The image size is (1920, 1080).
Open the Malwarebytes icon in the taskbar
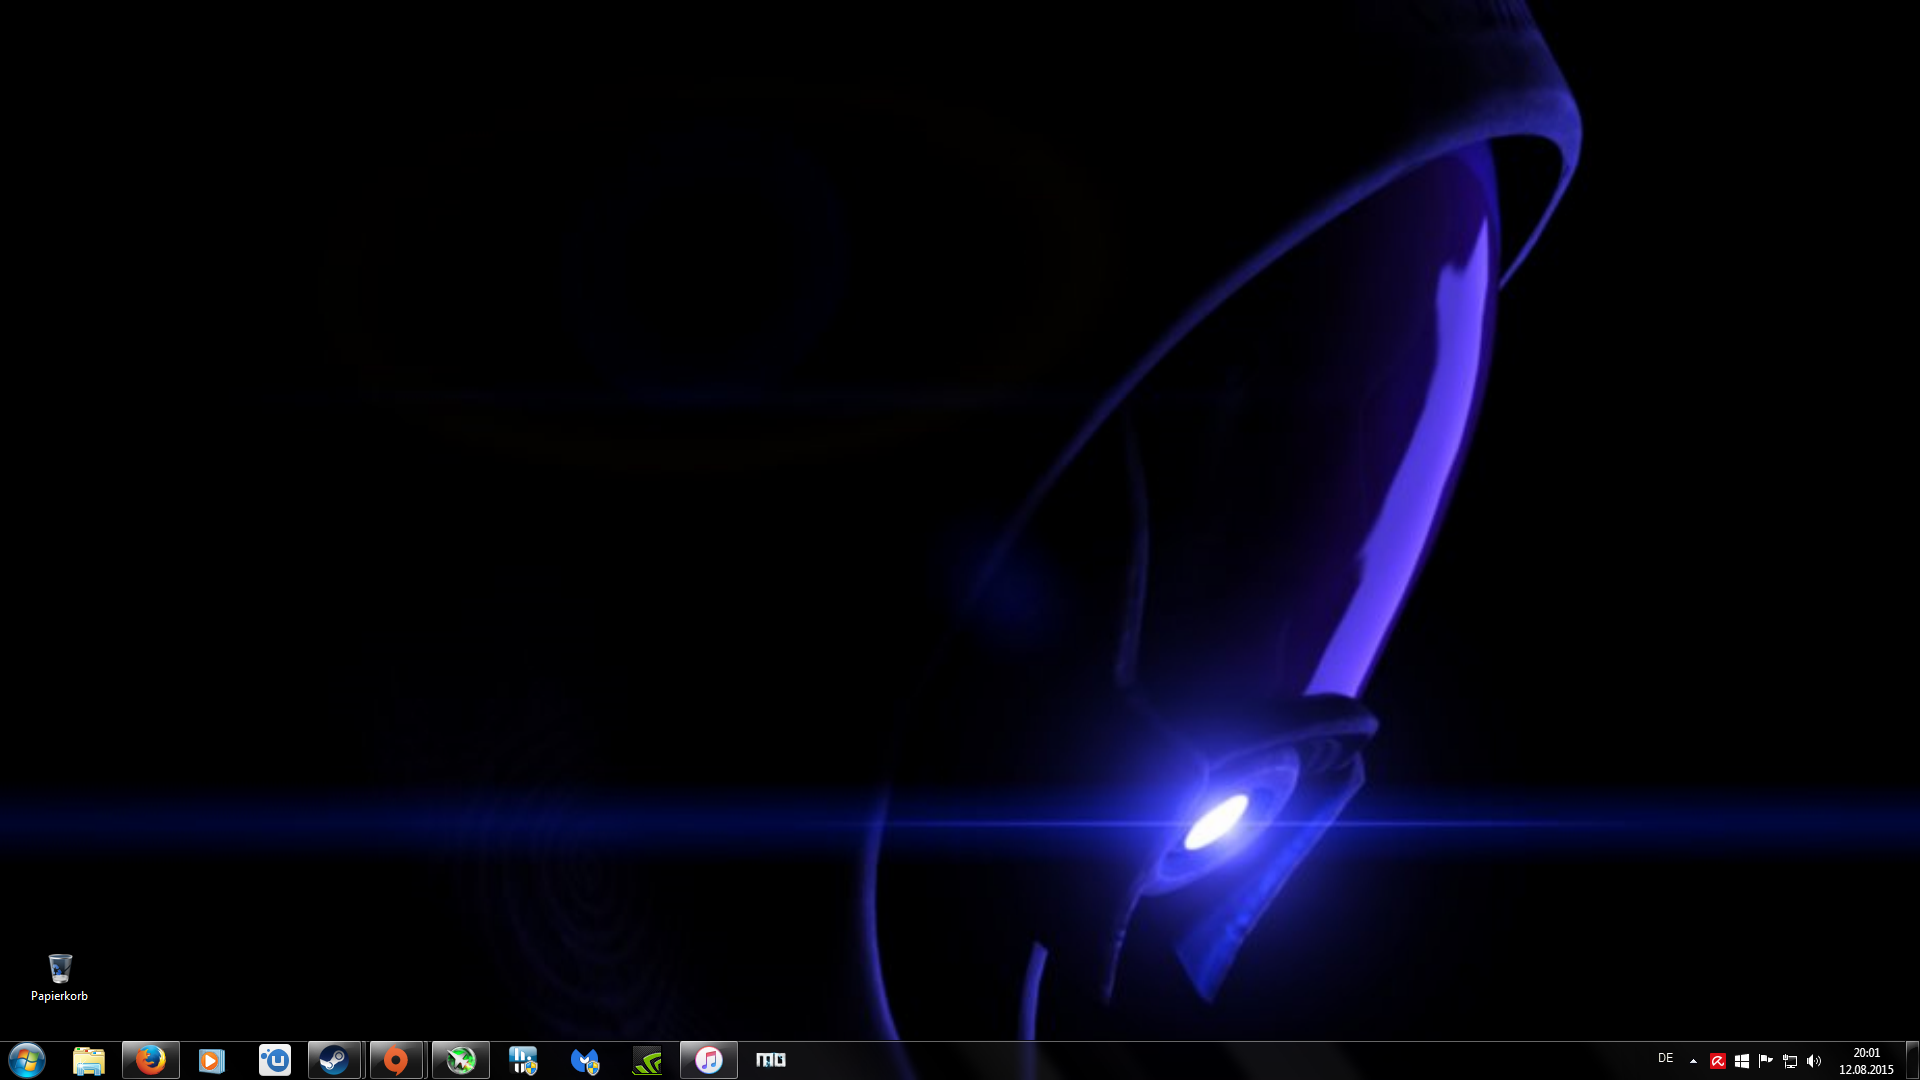(585, 1060)
